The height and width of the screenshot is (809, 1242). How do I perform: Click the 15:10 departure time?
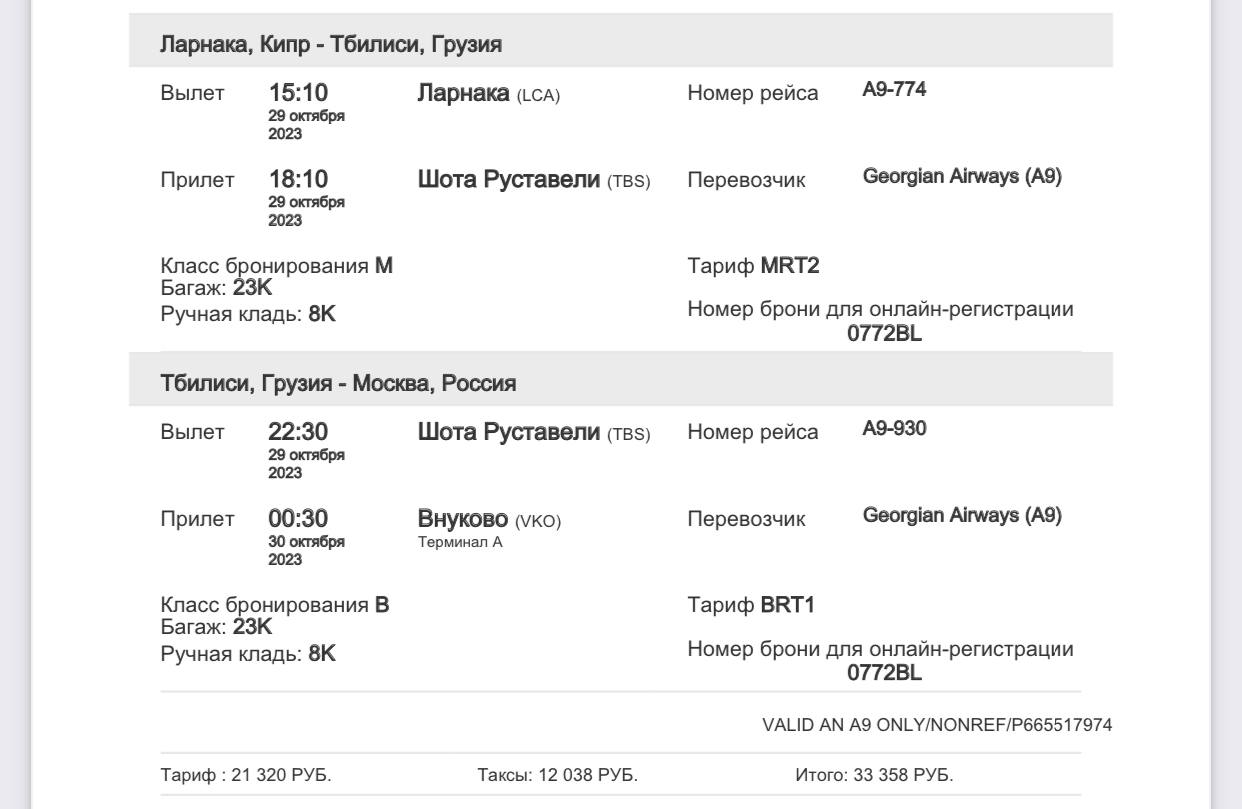coord(298,93)
